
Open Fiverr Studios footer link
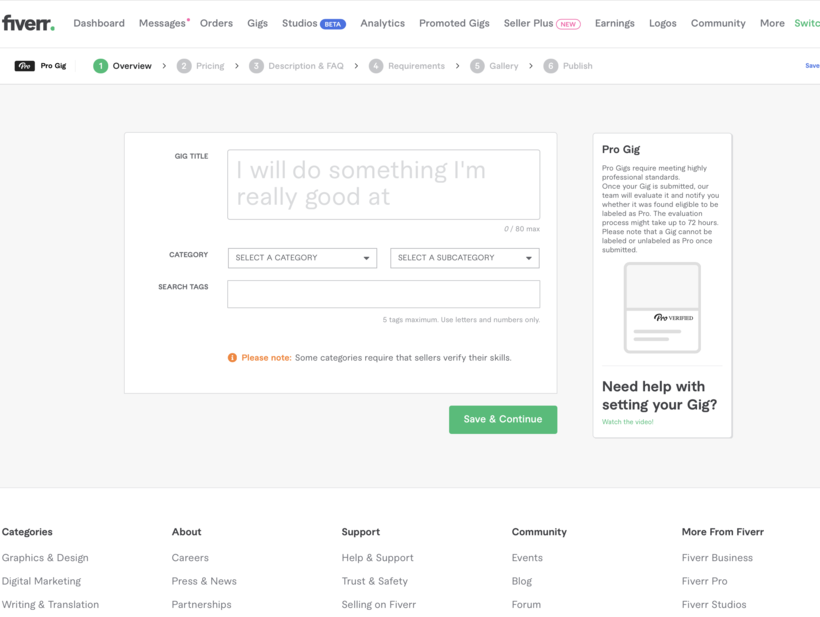point(714,604)
